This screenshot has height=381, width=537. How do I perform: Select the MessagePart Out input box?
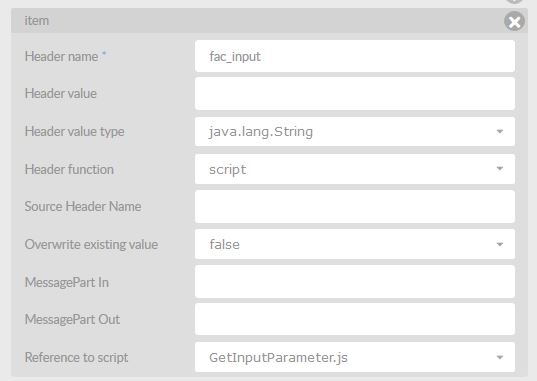click(355, 319)
